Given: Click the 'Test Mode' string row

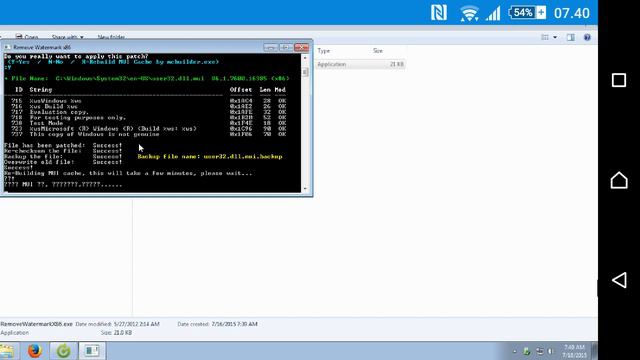Looking at the screenshot, I should [x=149, y=123].
